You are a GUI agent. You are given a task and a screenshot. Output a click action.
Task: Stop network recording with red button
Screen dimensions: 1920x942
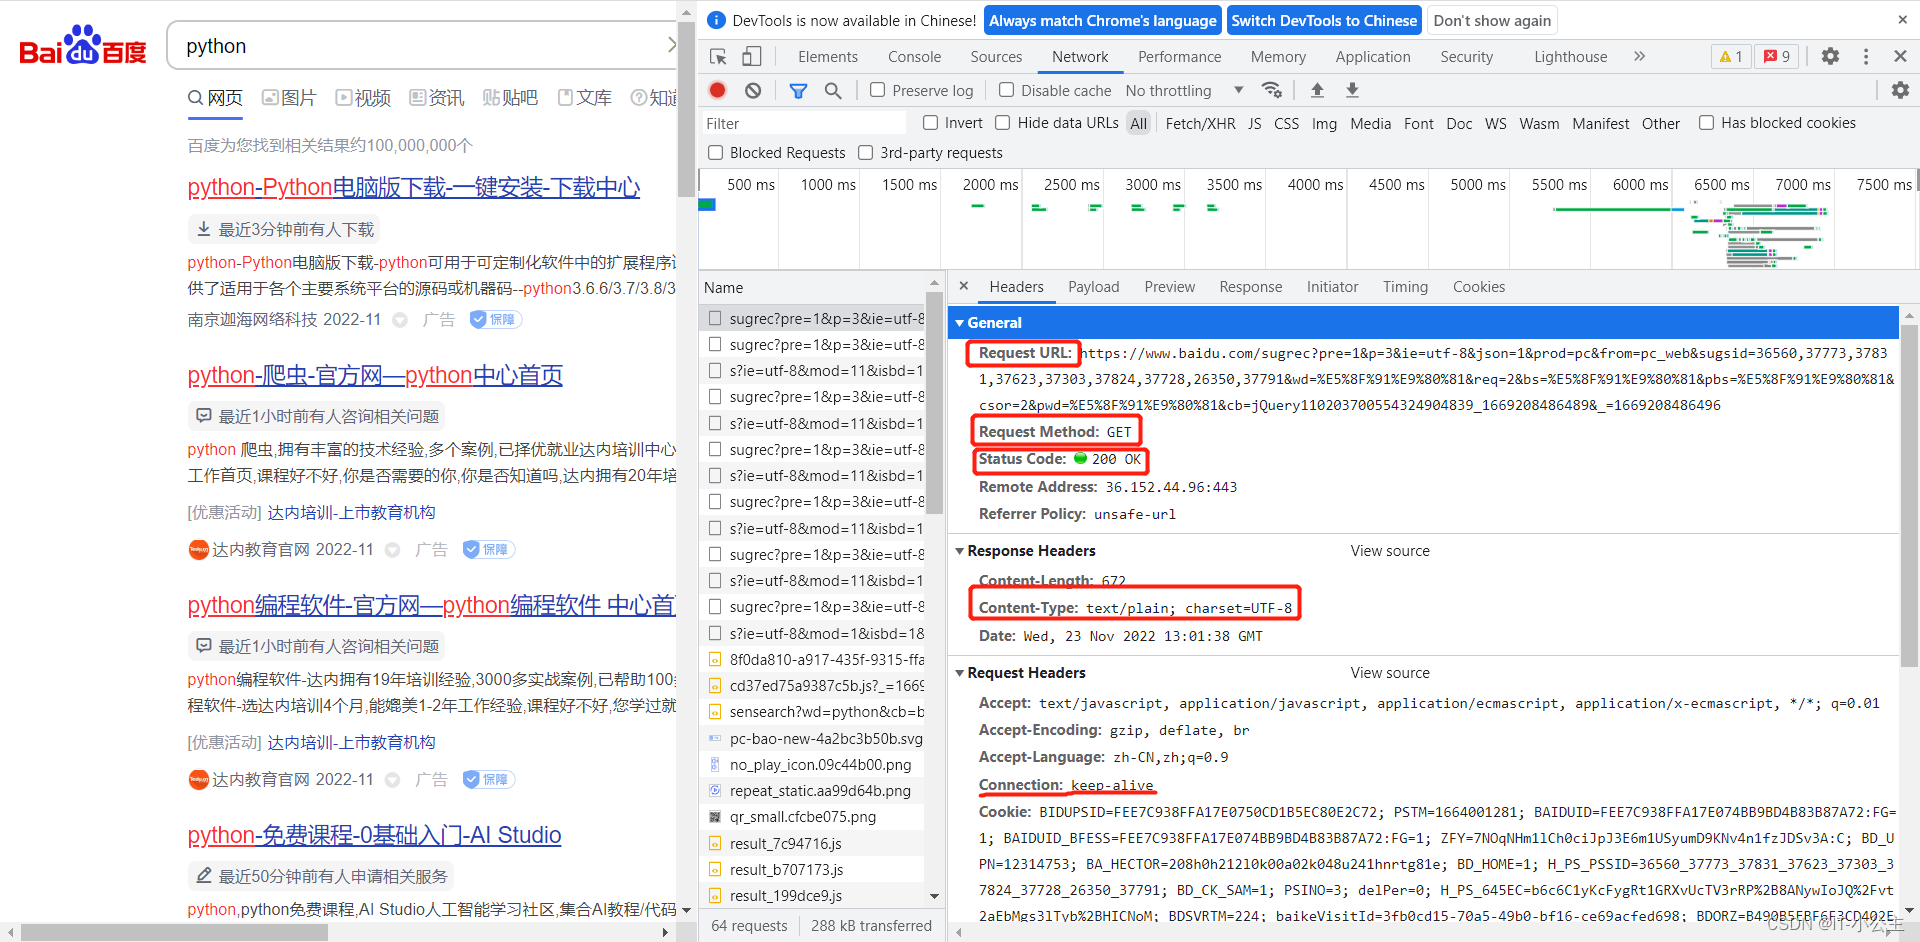coord(717,90)
